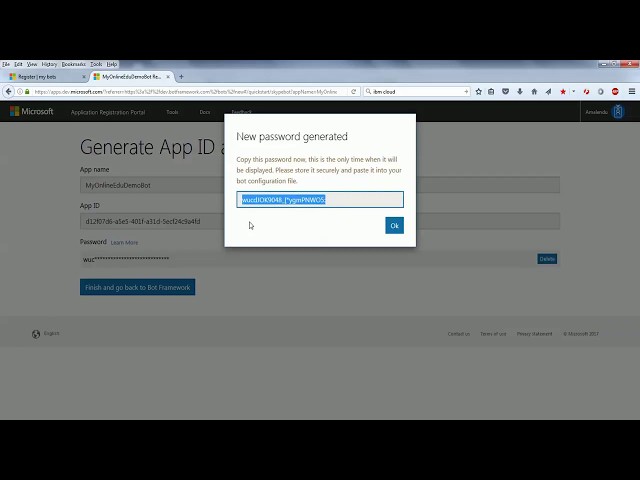Click the paper plane send icon
The width and height of the screenshot is (640, 480).
[548, 91]
